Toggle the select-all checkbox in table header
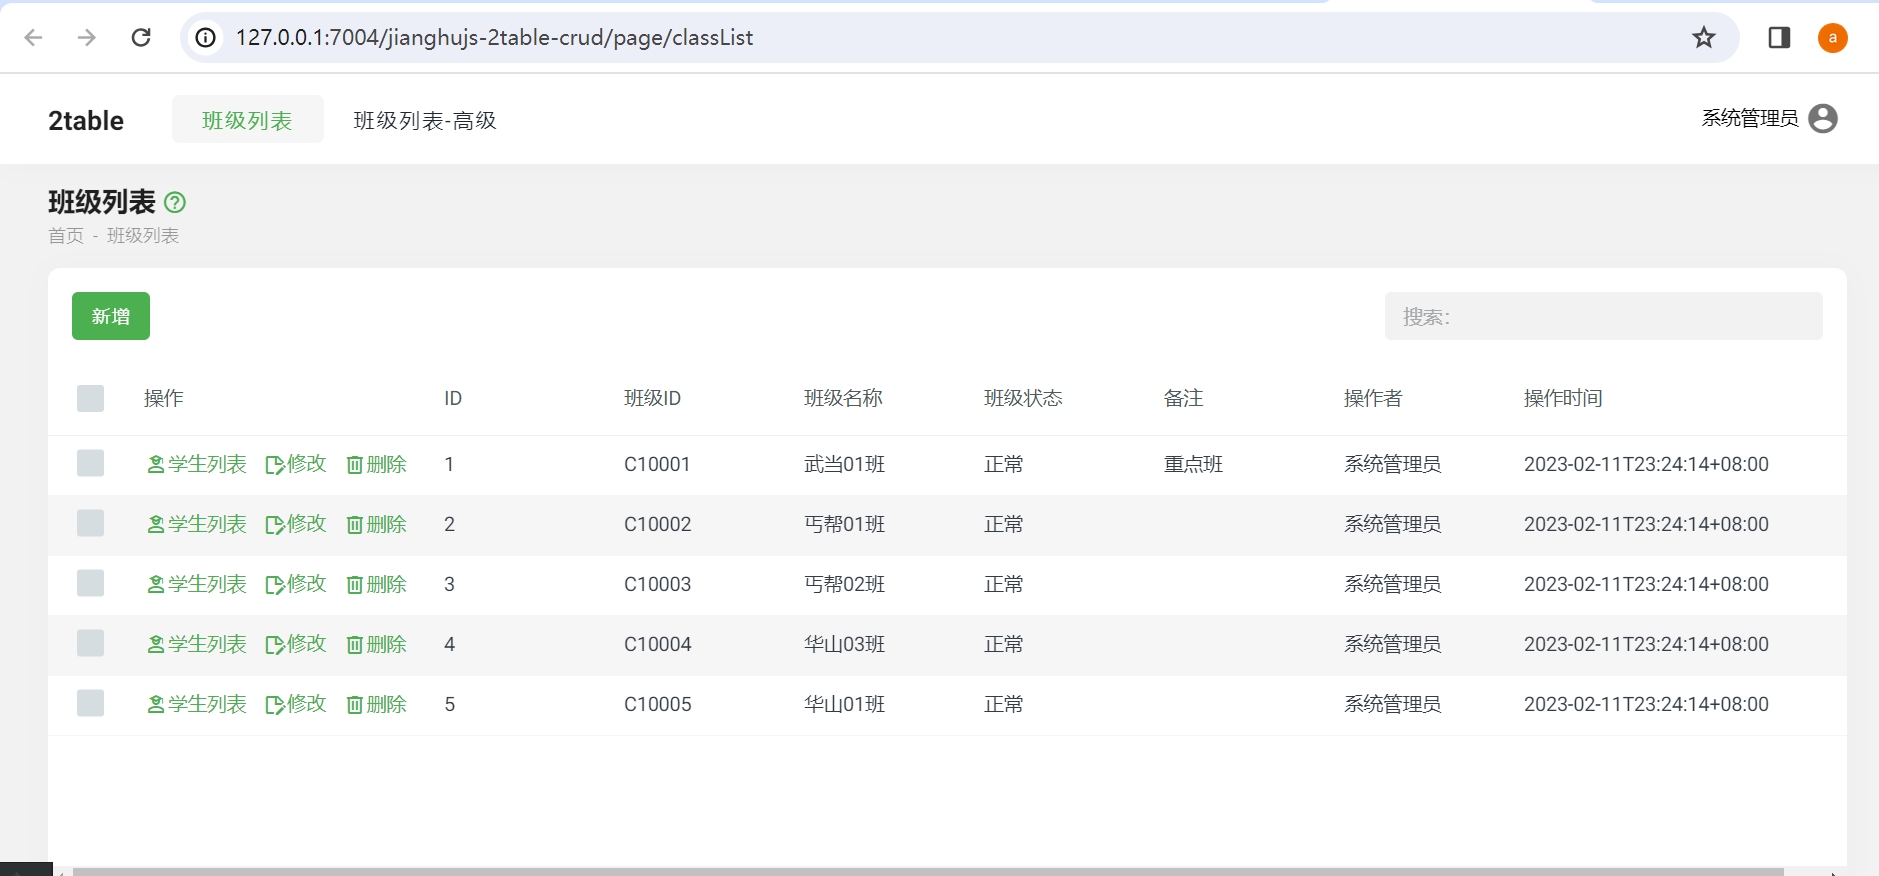 click(91, 399)
